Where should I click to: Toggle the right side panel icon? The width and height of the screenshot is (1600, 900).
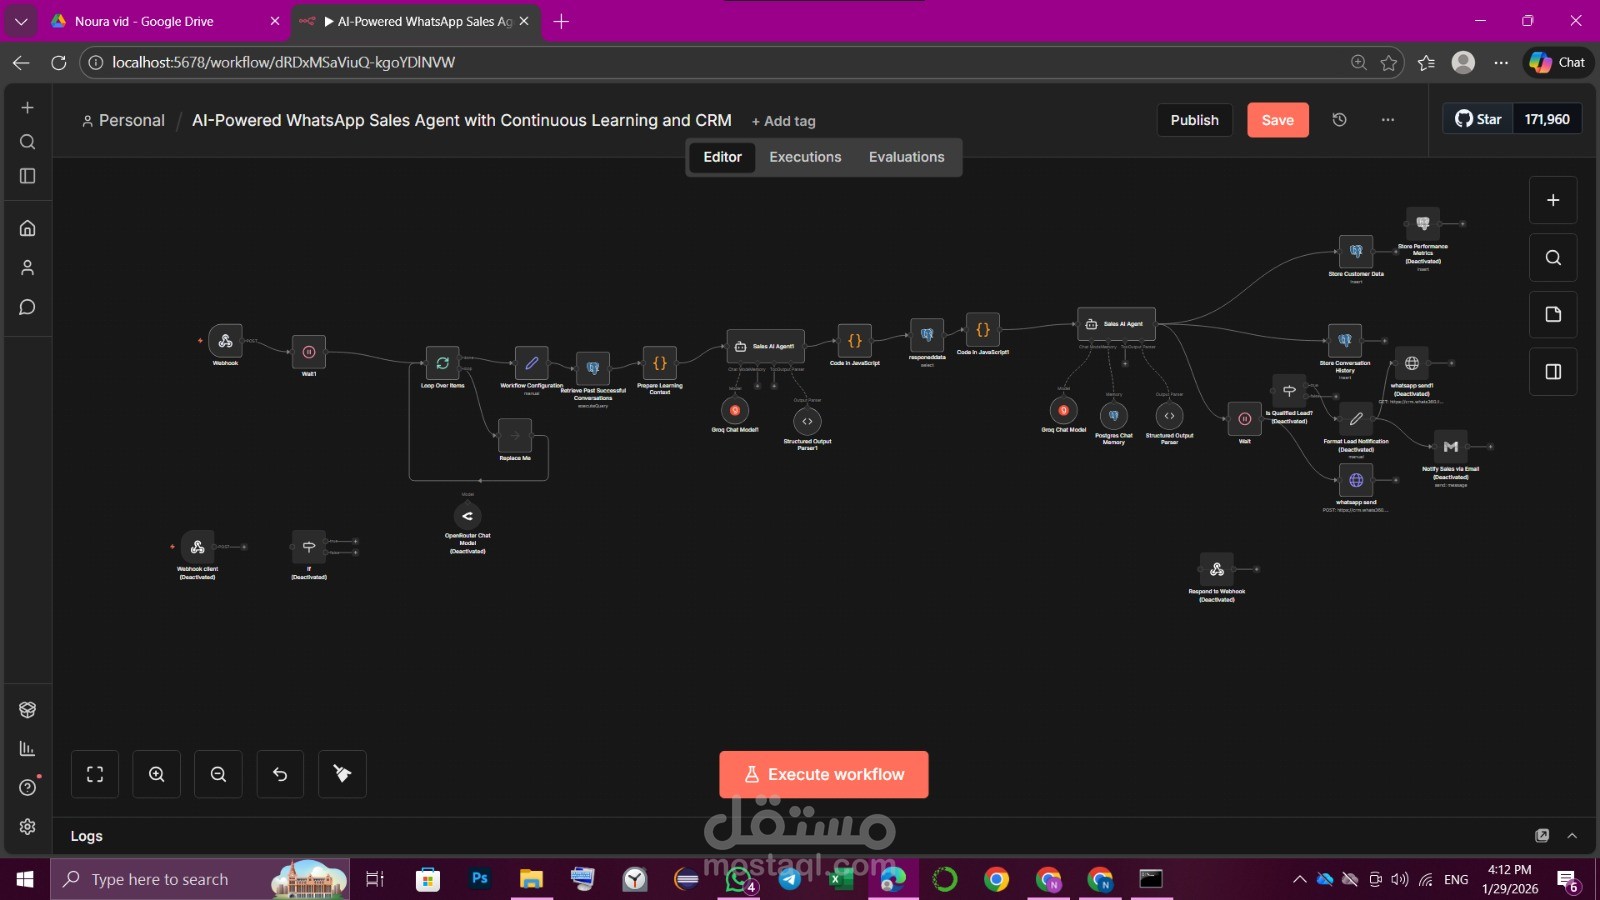pyautogui.click(x=1553, y=372)
